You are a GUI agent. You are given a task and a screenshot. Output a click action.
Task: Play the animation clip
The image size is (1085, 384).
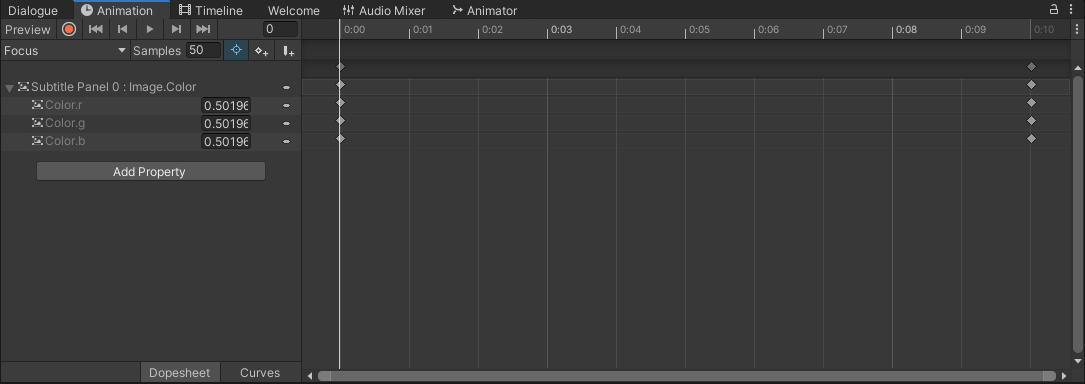149,29
